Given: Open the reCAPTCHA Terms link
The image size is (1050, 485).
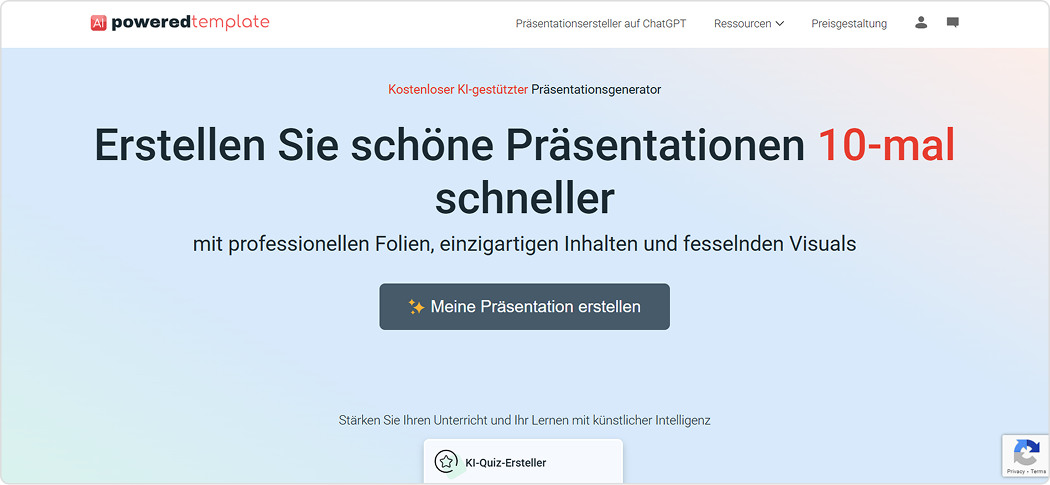Looking at the screenshot, I should (1037, 472).
